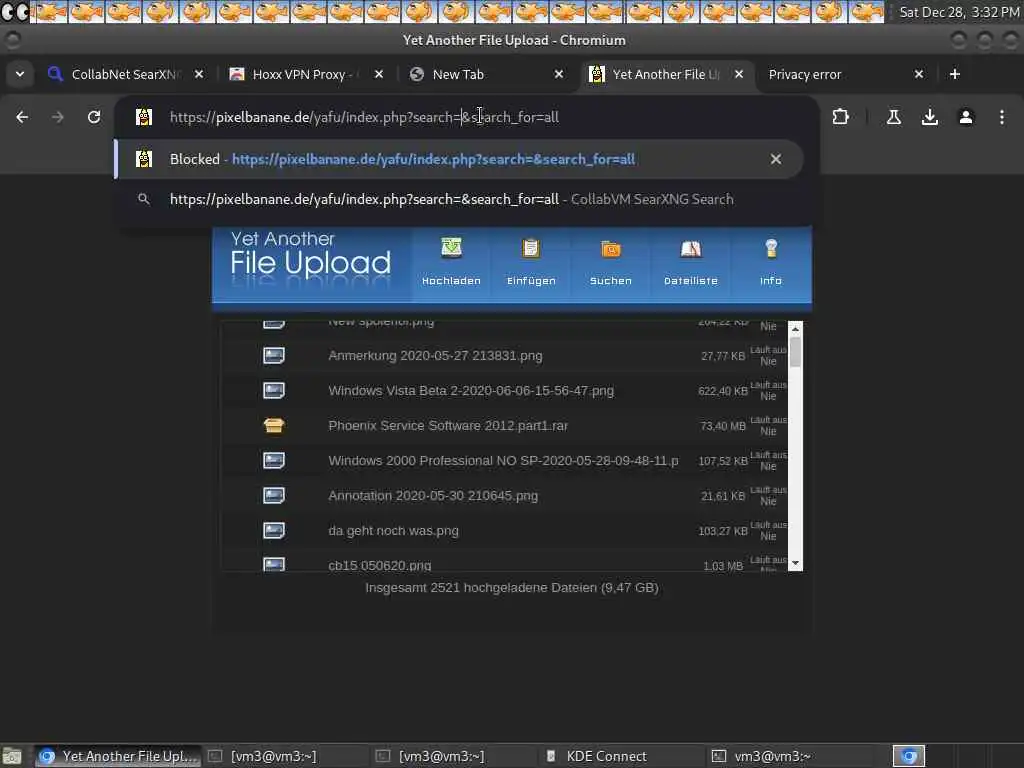Open the profile avatar icon

point(966,117)
